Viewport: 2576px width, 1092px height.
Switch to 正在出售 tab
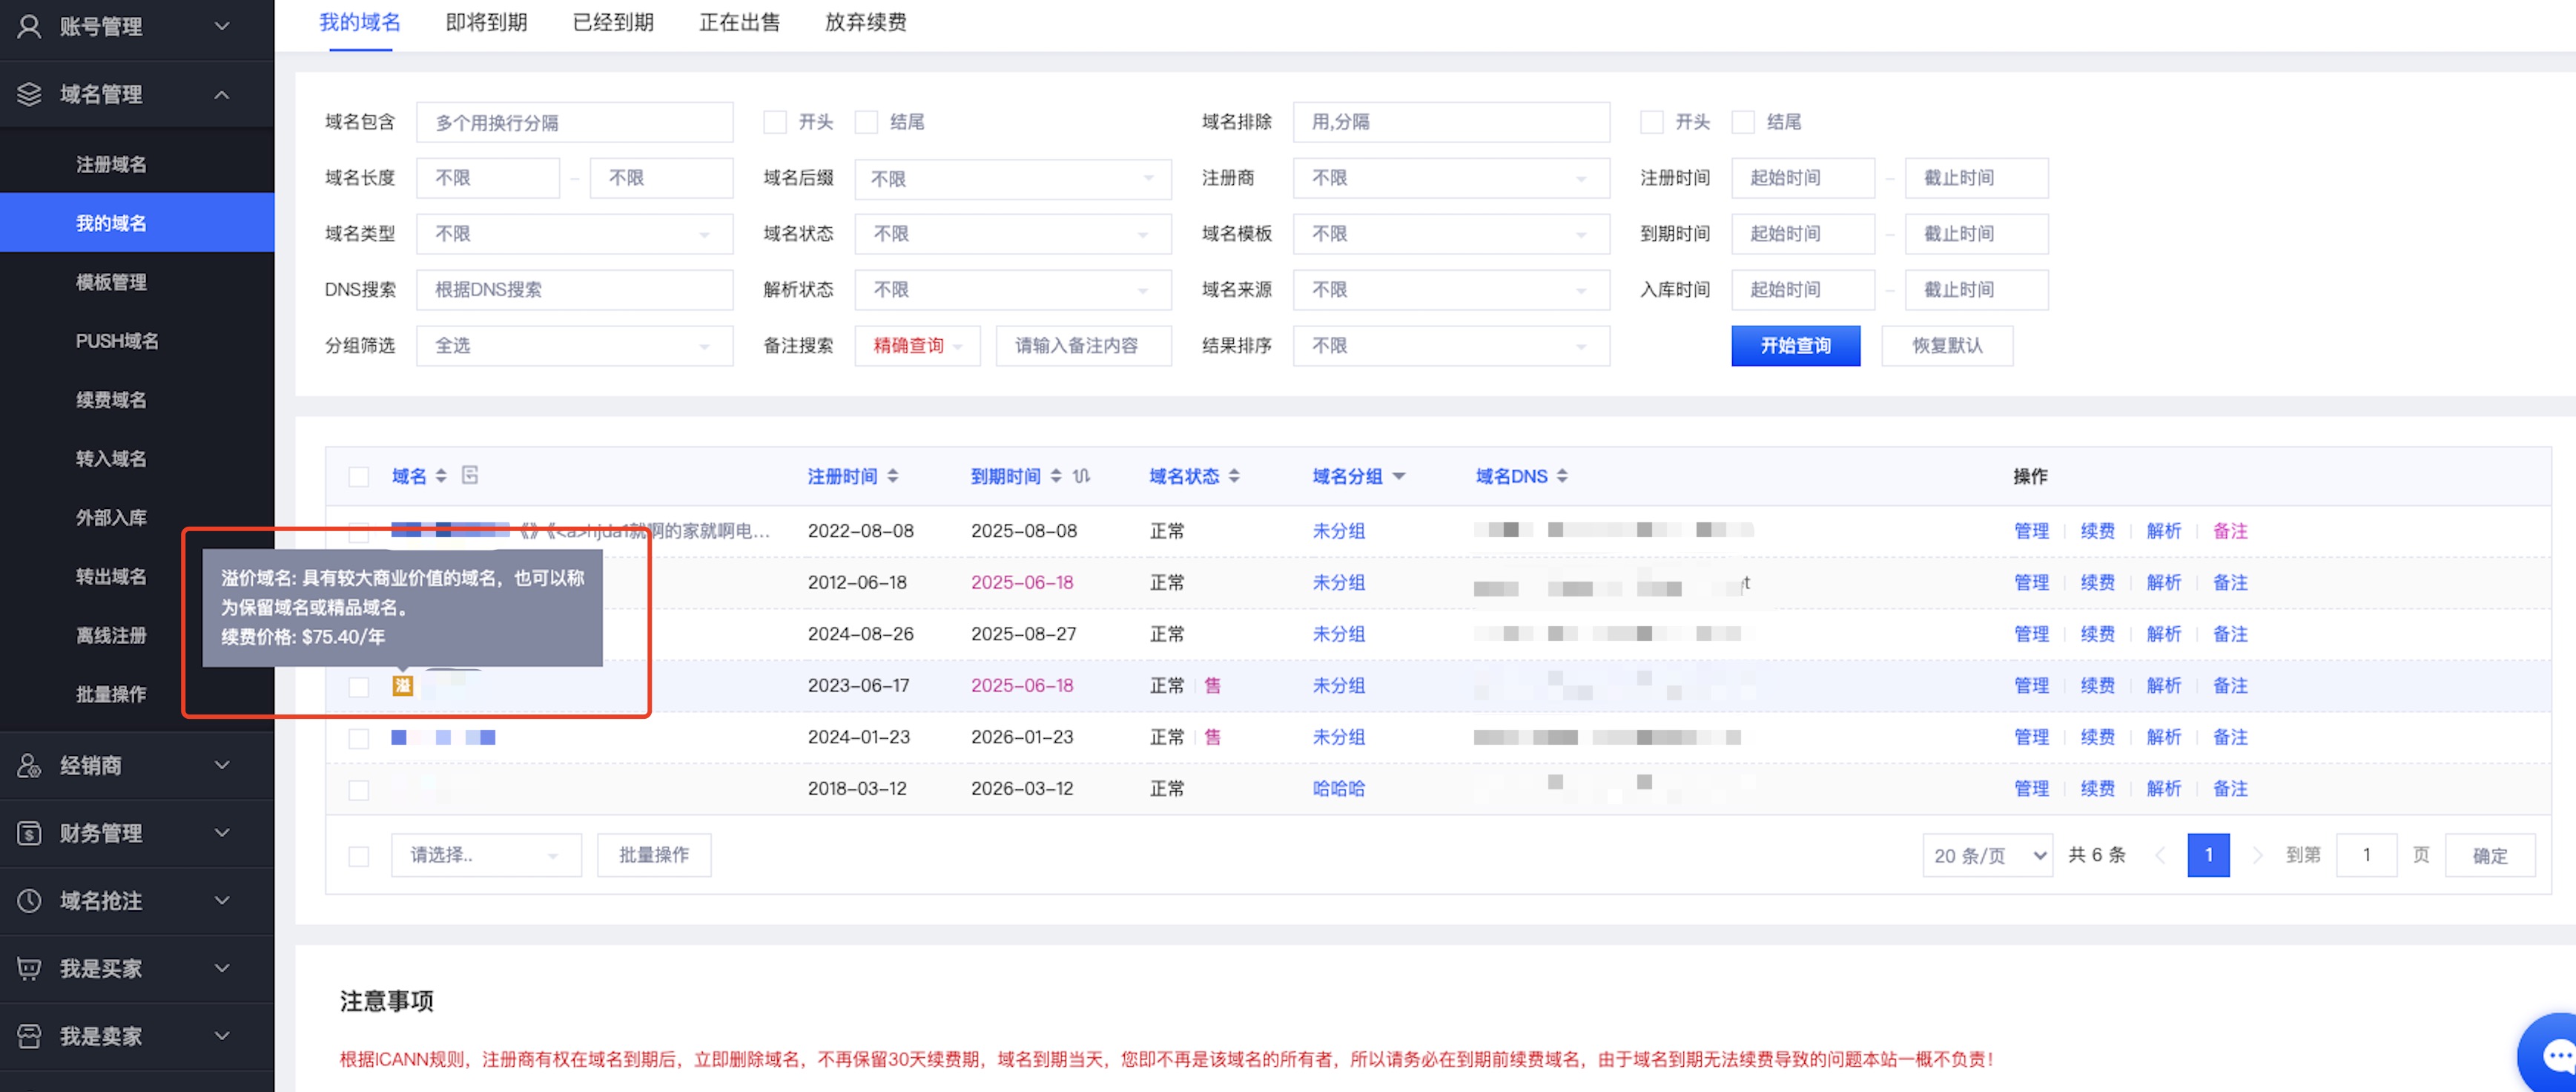pyautogui.click(x=739, y=22)
